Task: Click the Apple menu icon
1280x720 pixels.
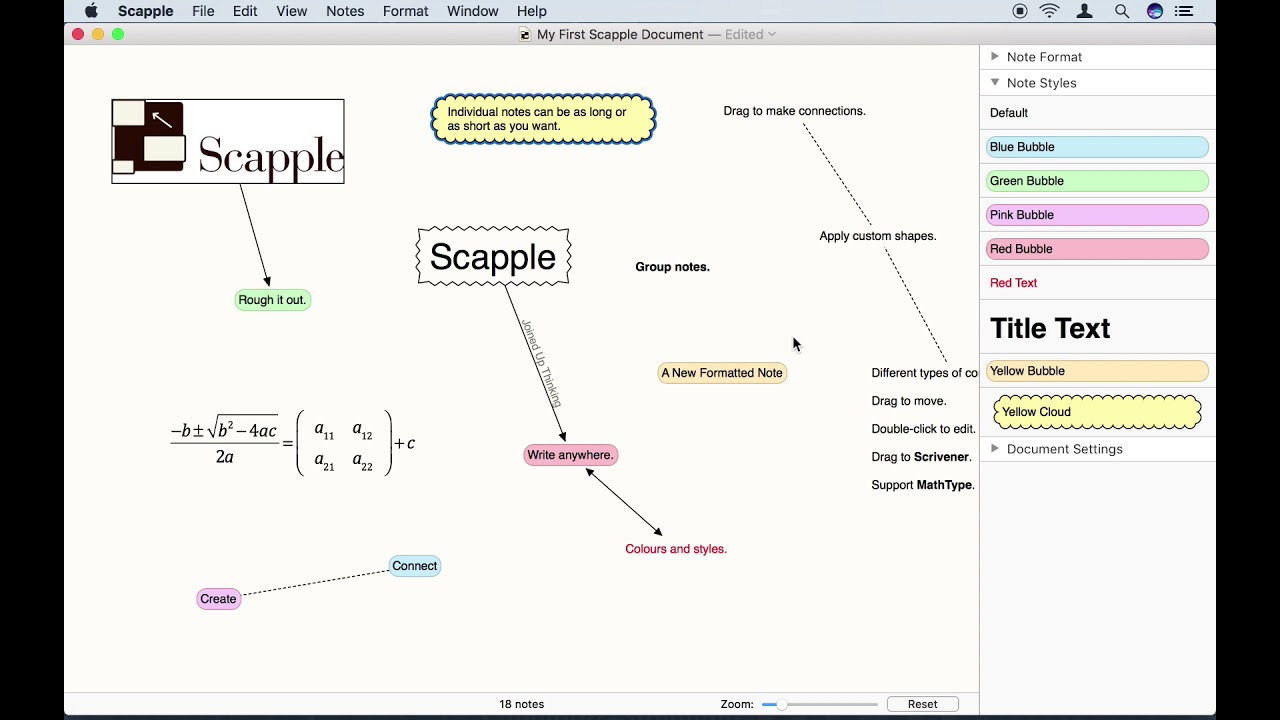Action: click(x=91, y=11)
